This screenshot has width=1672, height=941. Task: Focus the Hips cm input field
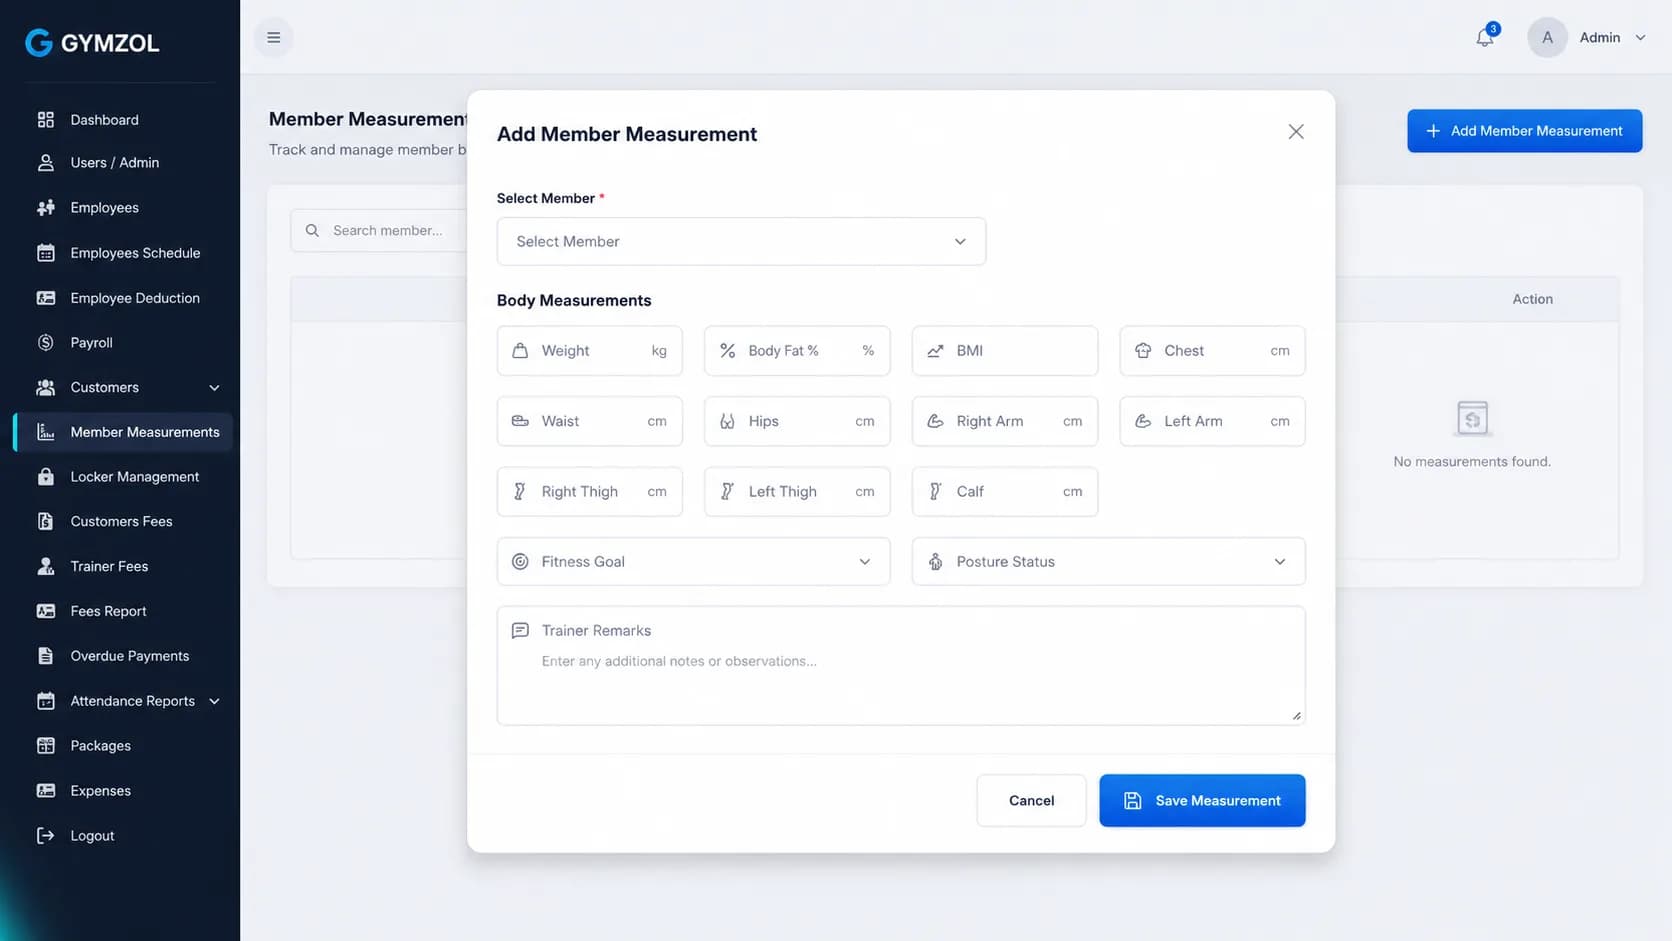point(797,422)
